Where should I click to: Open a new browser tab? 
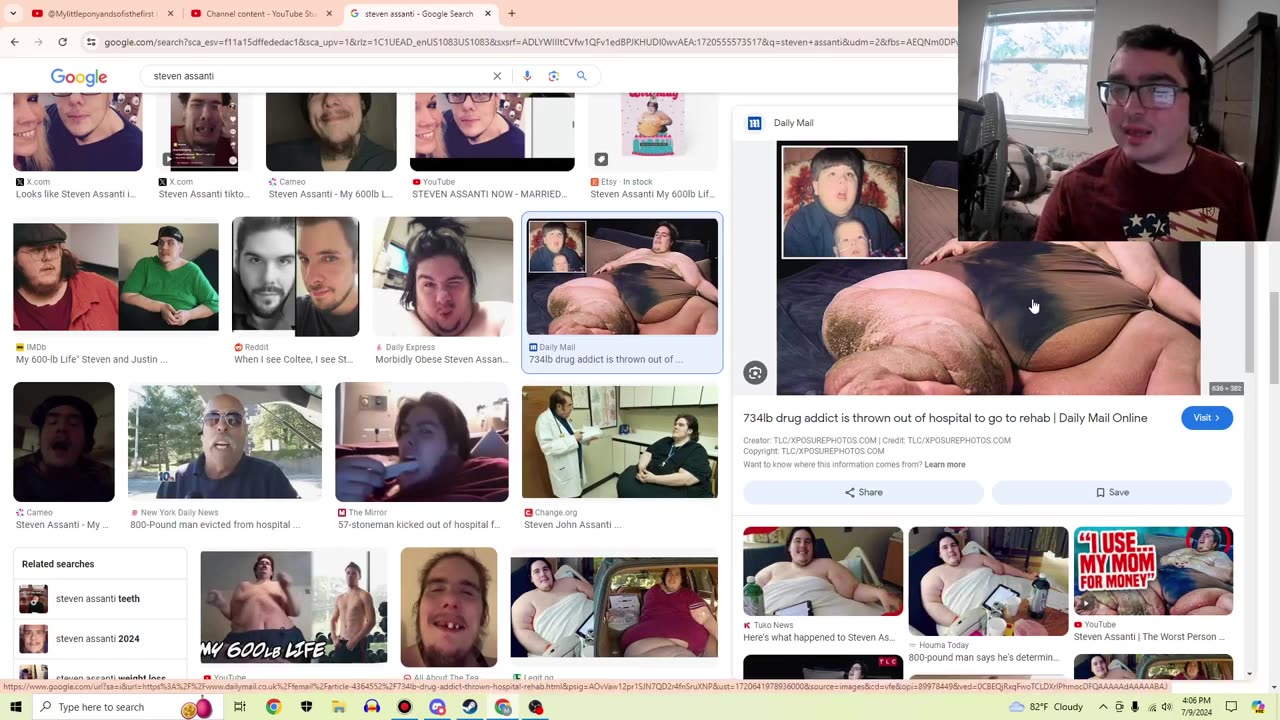(x=512, y=14)
